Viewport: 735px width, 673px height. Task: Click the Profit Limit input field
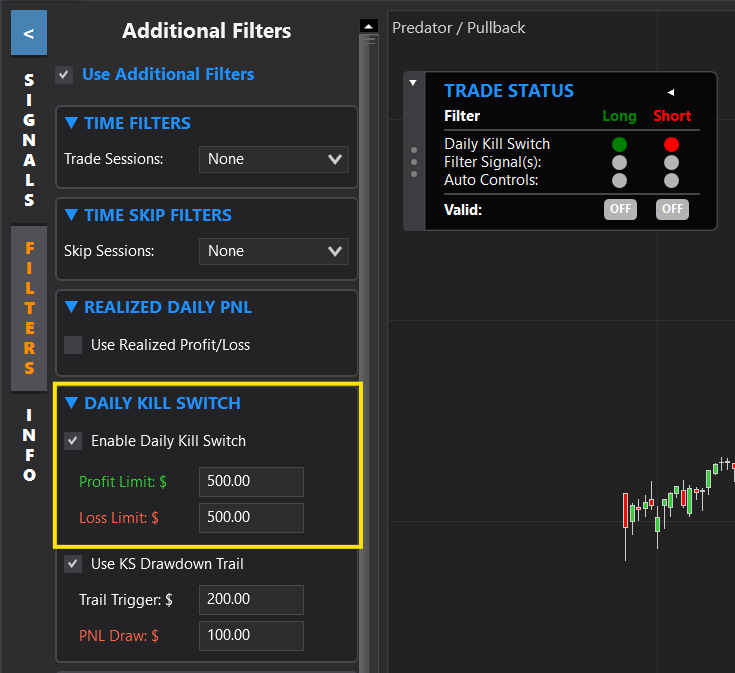click(251, 482)
